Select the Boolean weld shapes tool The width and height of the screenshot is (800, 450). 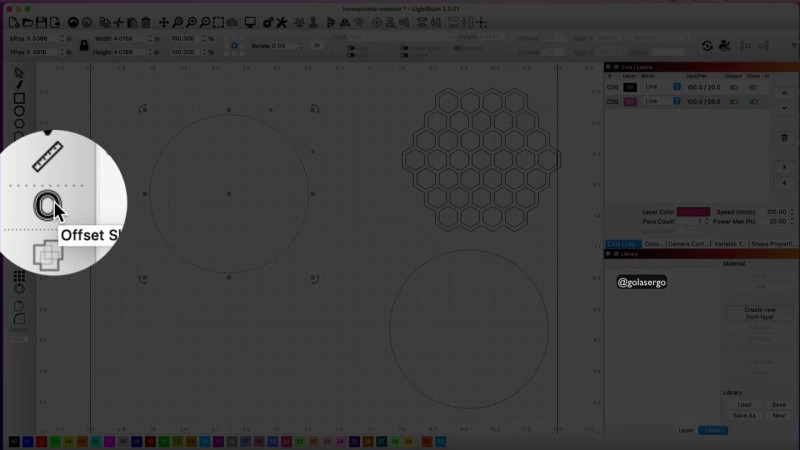click(x=46, y=254)
